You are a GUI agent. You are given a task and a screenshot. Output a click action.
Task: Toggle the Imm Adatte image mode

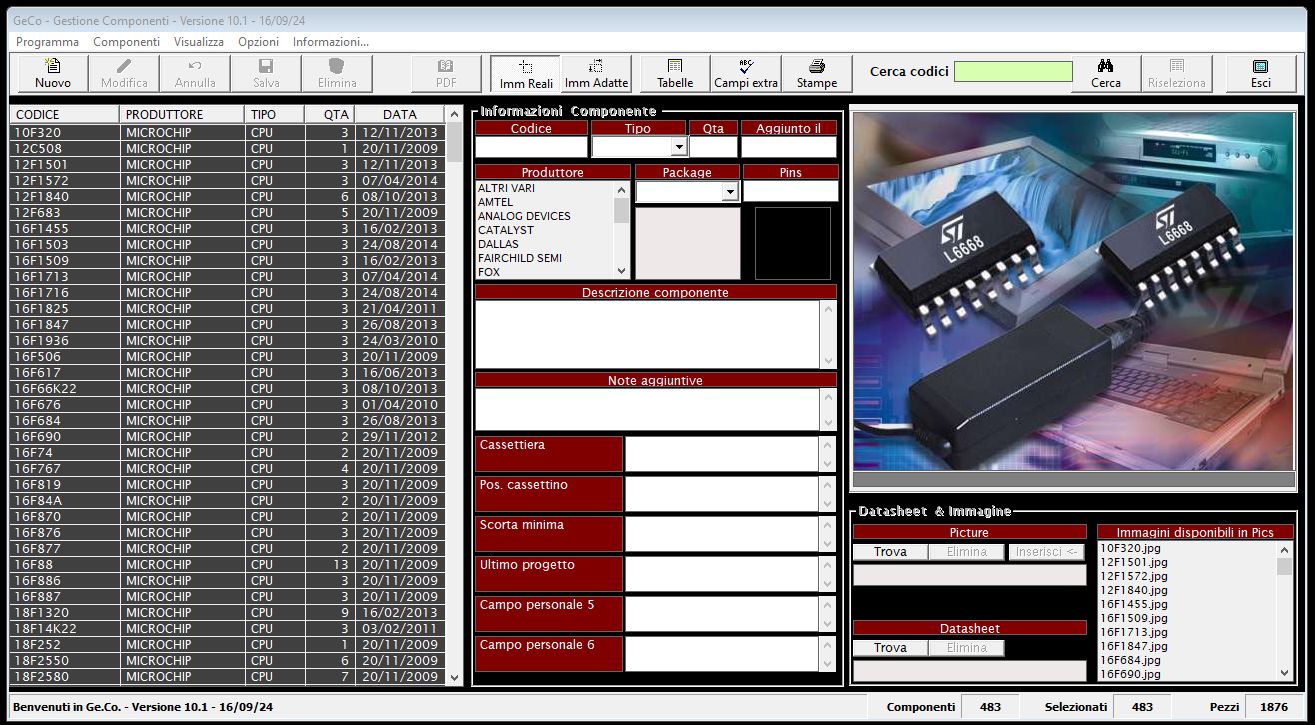point(597,73)
